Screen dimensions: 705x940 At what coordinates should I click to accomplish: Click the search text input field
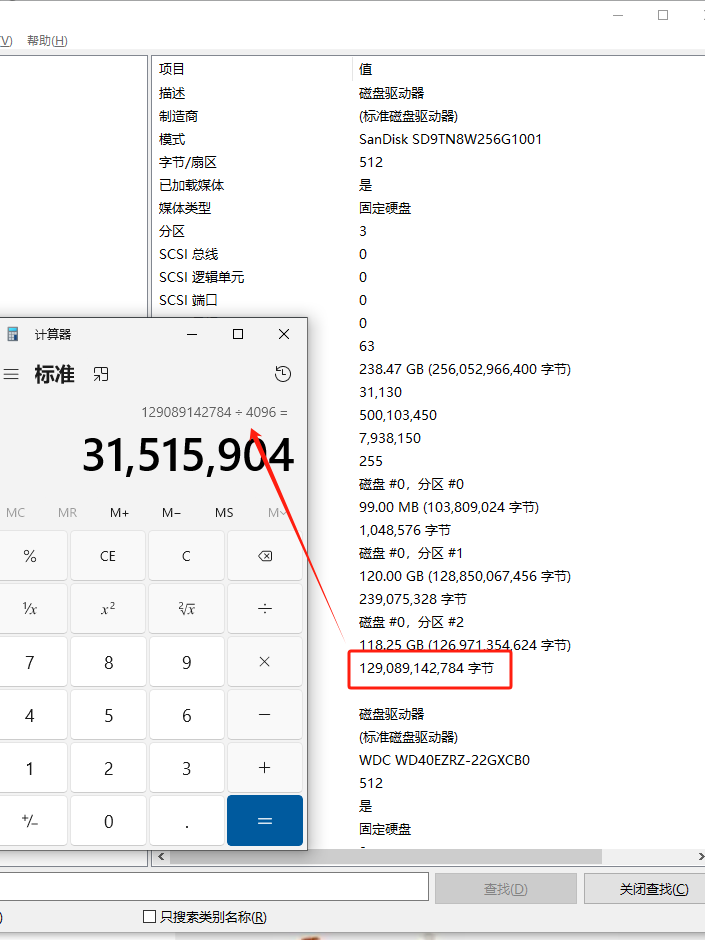[x=214, y=887]
